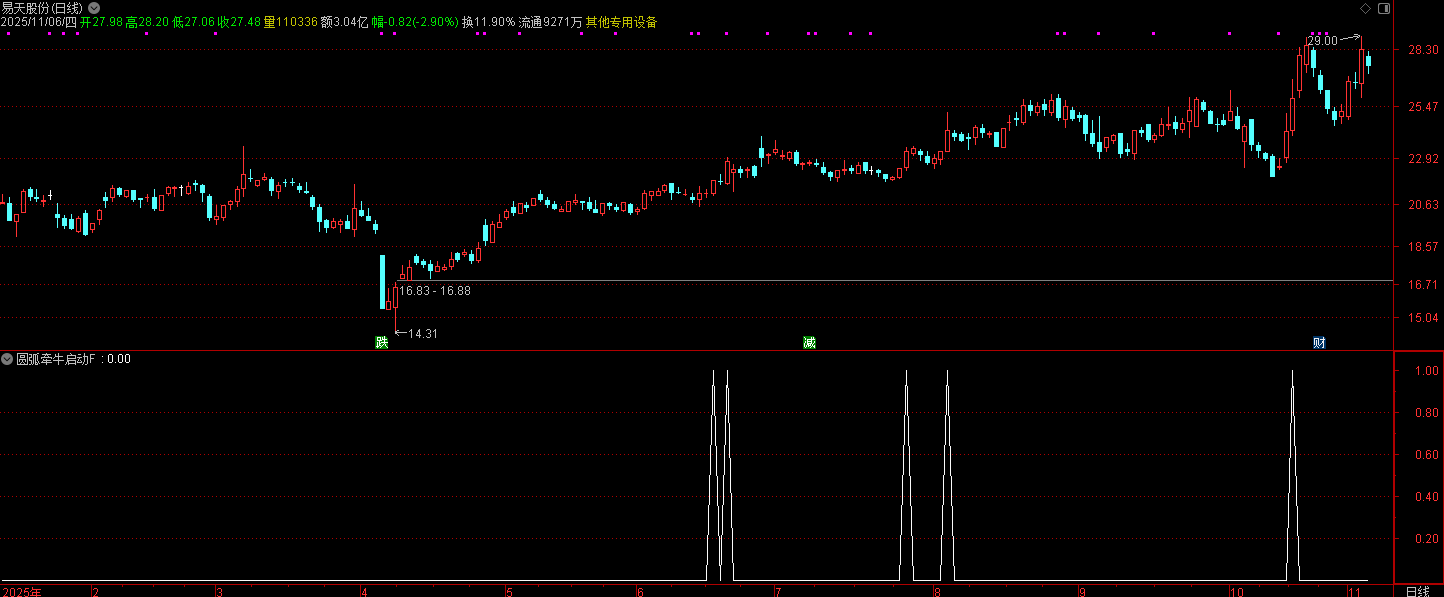The height and width of the screenshot is (597, 1444).
Task: Click the 20.63 price axis label
Action: [x=1423, y=205]
